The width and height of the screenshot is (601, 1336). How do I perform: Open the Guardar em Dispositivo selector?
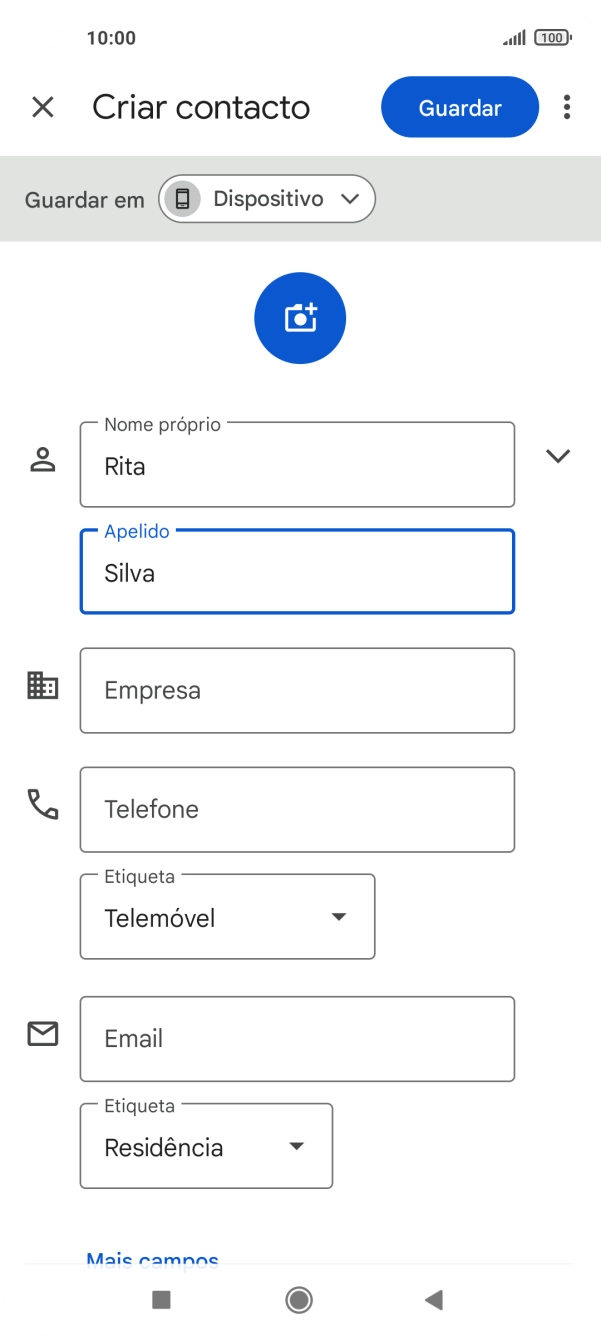pos(267,198)
